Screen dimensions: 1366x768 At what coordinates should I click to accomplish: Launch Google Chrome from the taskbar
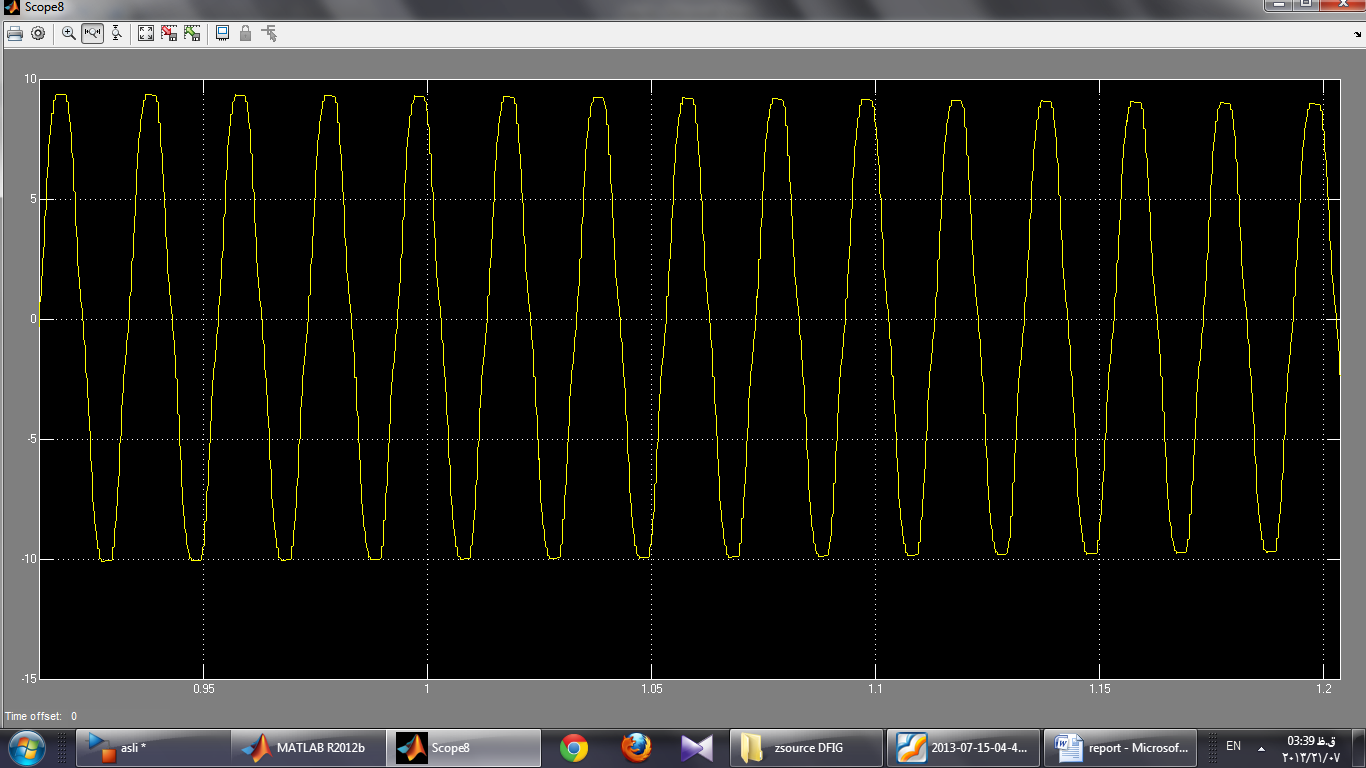point(574,747)
